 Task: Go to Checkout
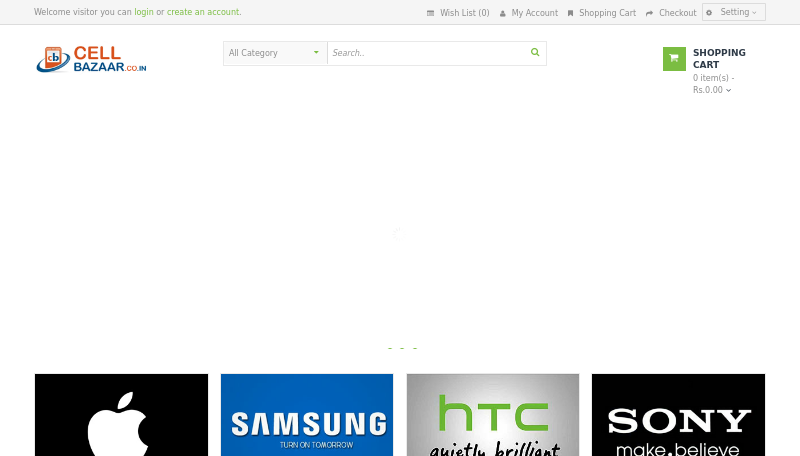(678, 13)
